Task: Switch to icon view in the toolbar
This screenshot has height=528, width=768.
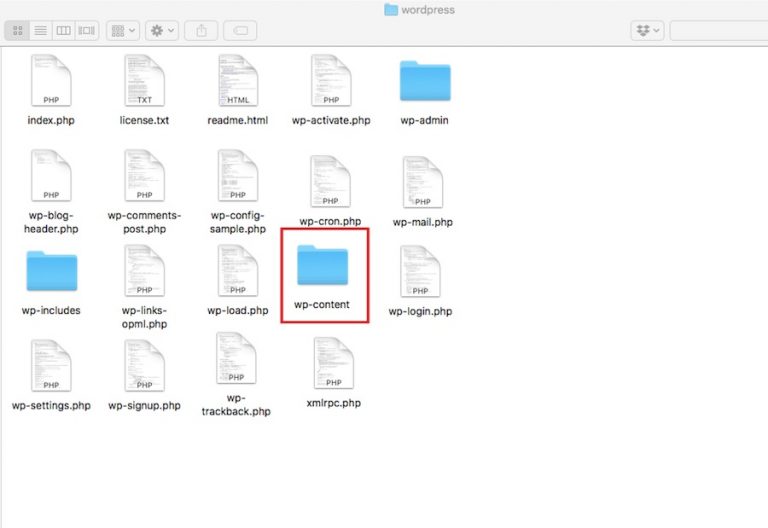Action: [x=18, y=31]
